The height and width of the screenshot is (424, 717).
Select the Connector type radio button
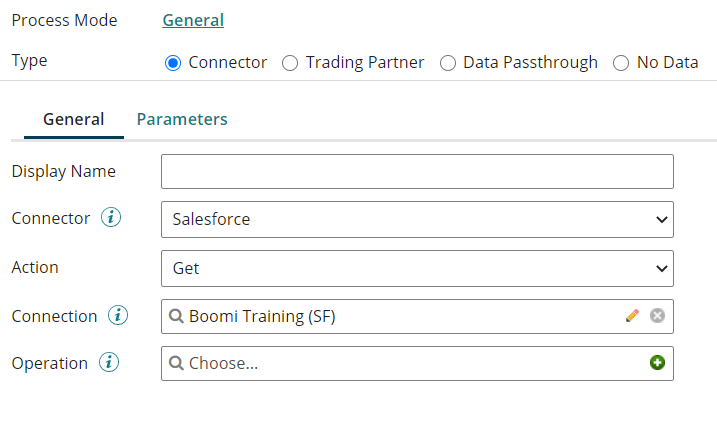pyautogui.click(x=173, y=63)
